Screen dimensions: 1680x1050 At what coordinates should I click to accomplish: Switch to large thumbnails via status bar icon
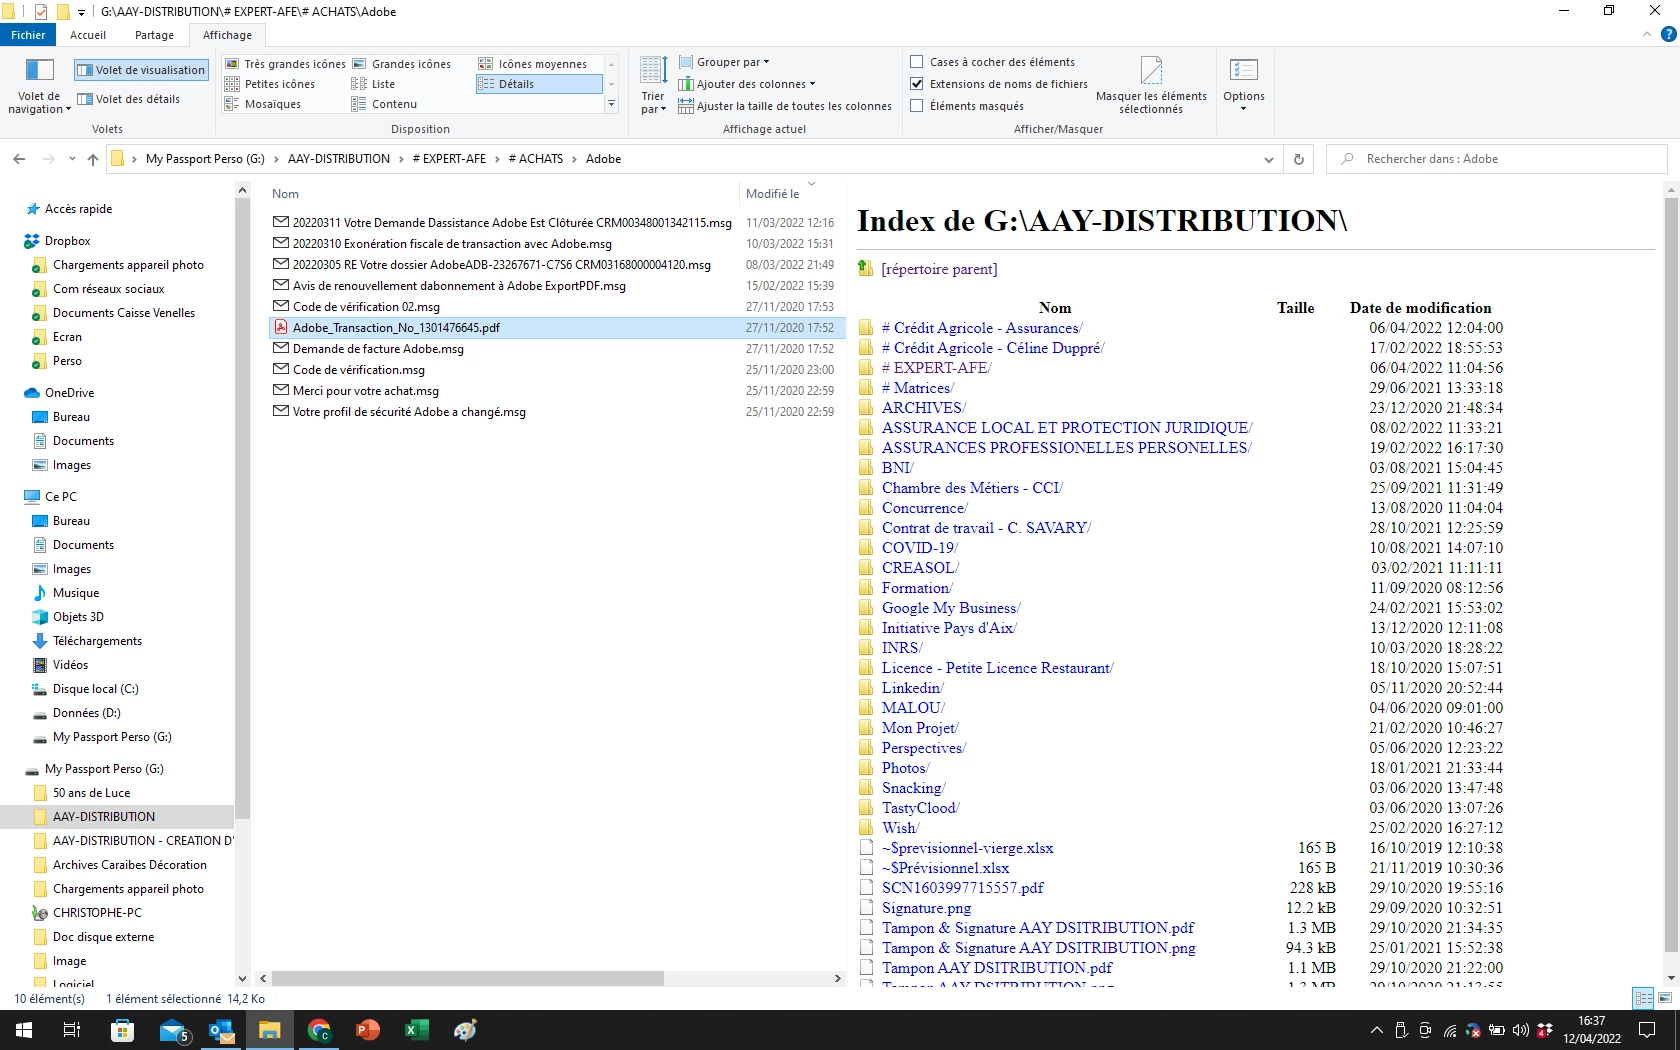1665,998
